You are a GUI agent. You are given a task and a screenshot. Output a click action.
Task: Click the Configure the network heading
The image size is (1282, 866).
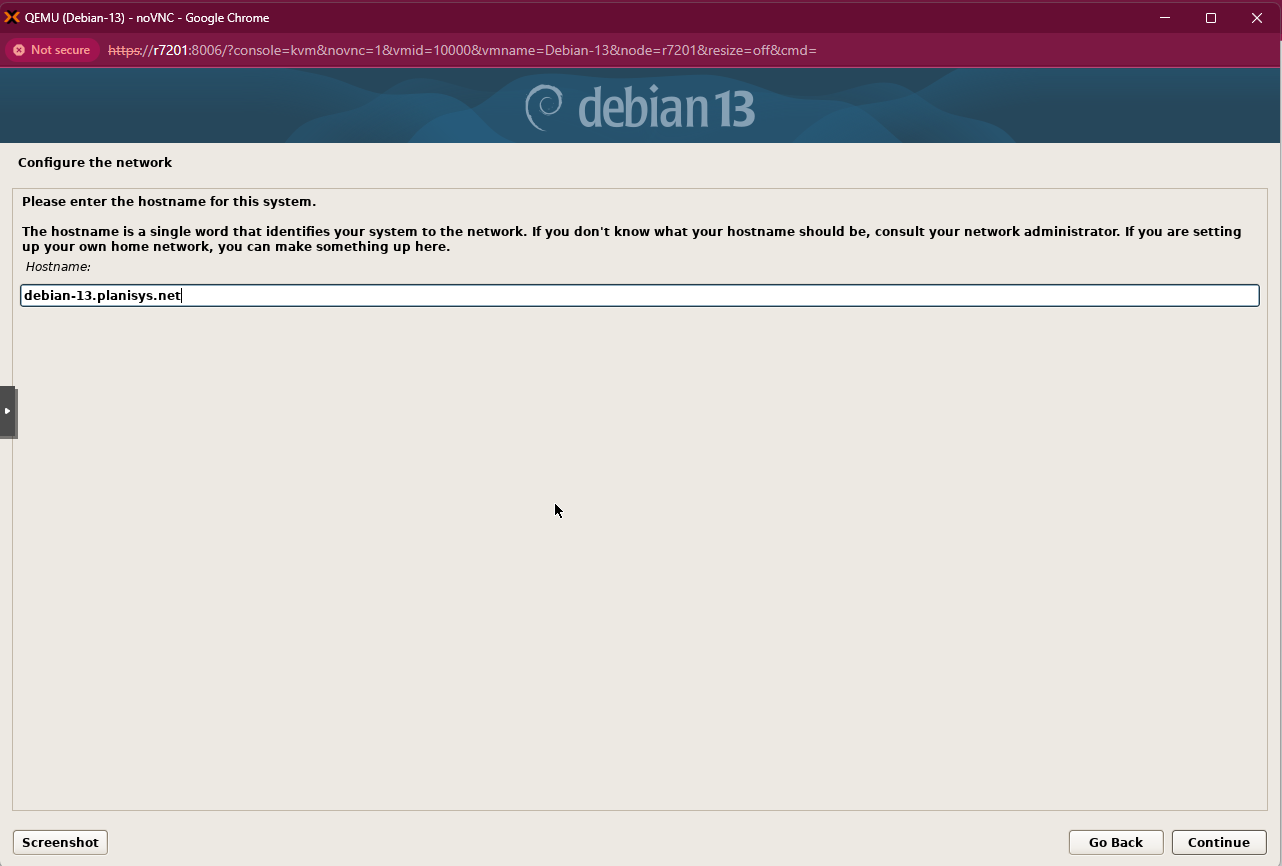coord(95,162)
